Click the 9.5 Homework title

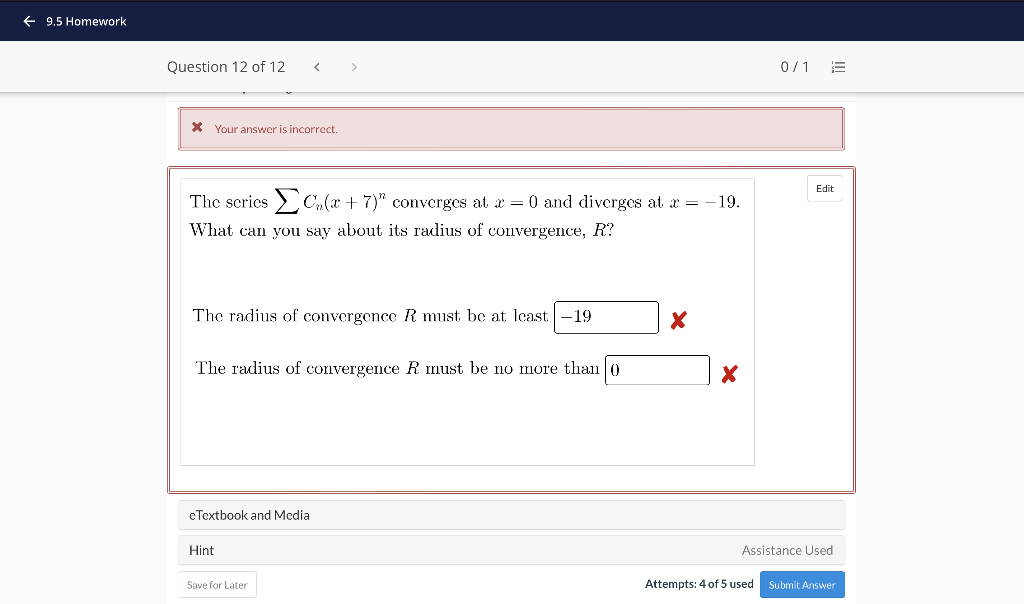(86, 21)
